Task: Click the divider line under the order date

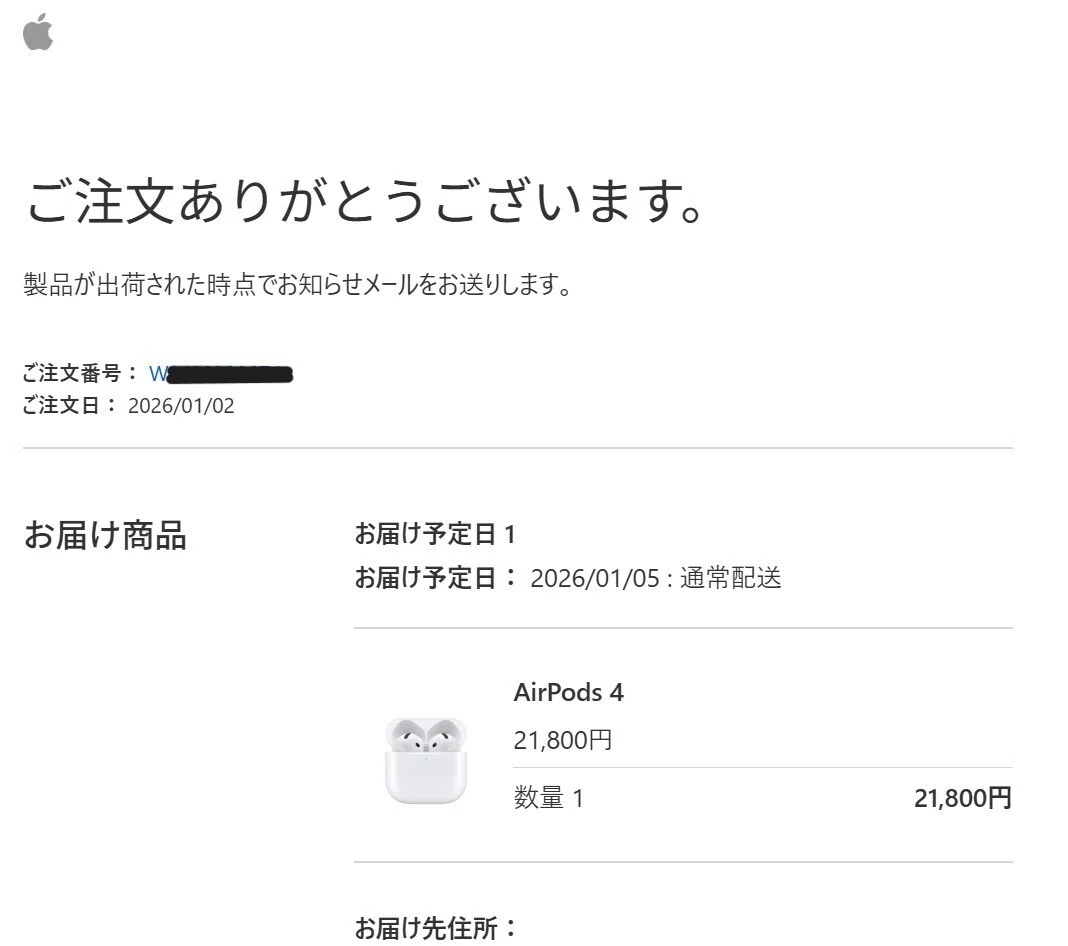Action: coord(518,448)
